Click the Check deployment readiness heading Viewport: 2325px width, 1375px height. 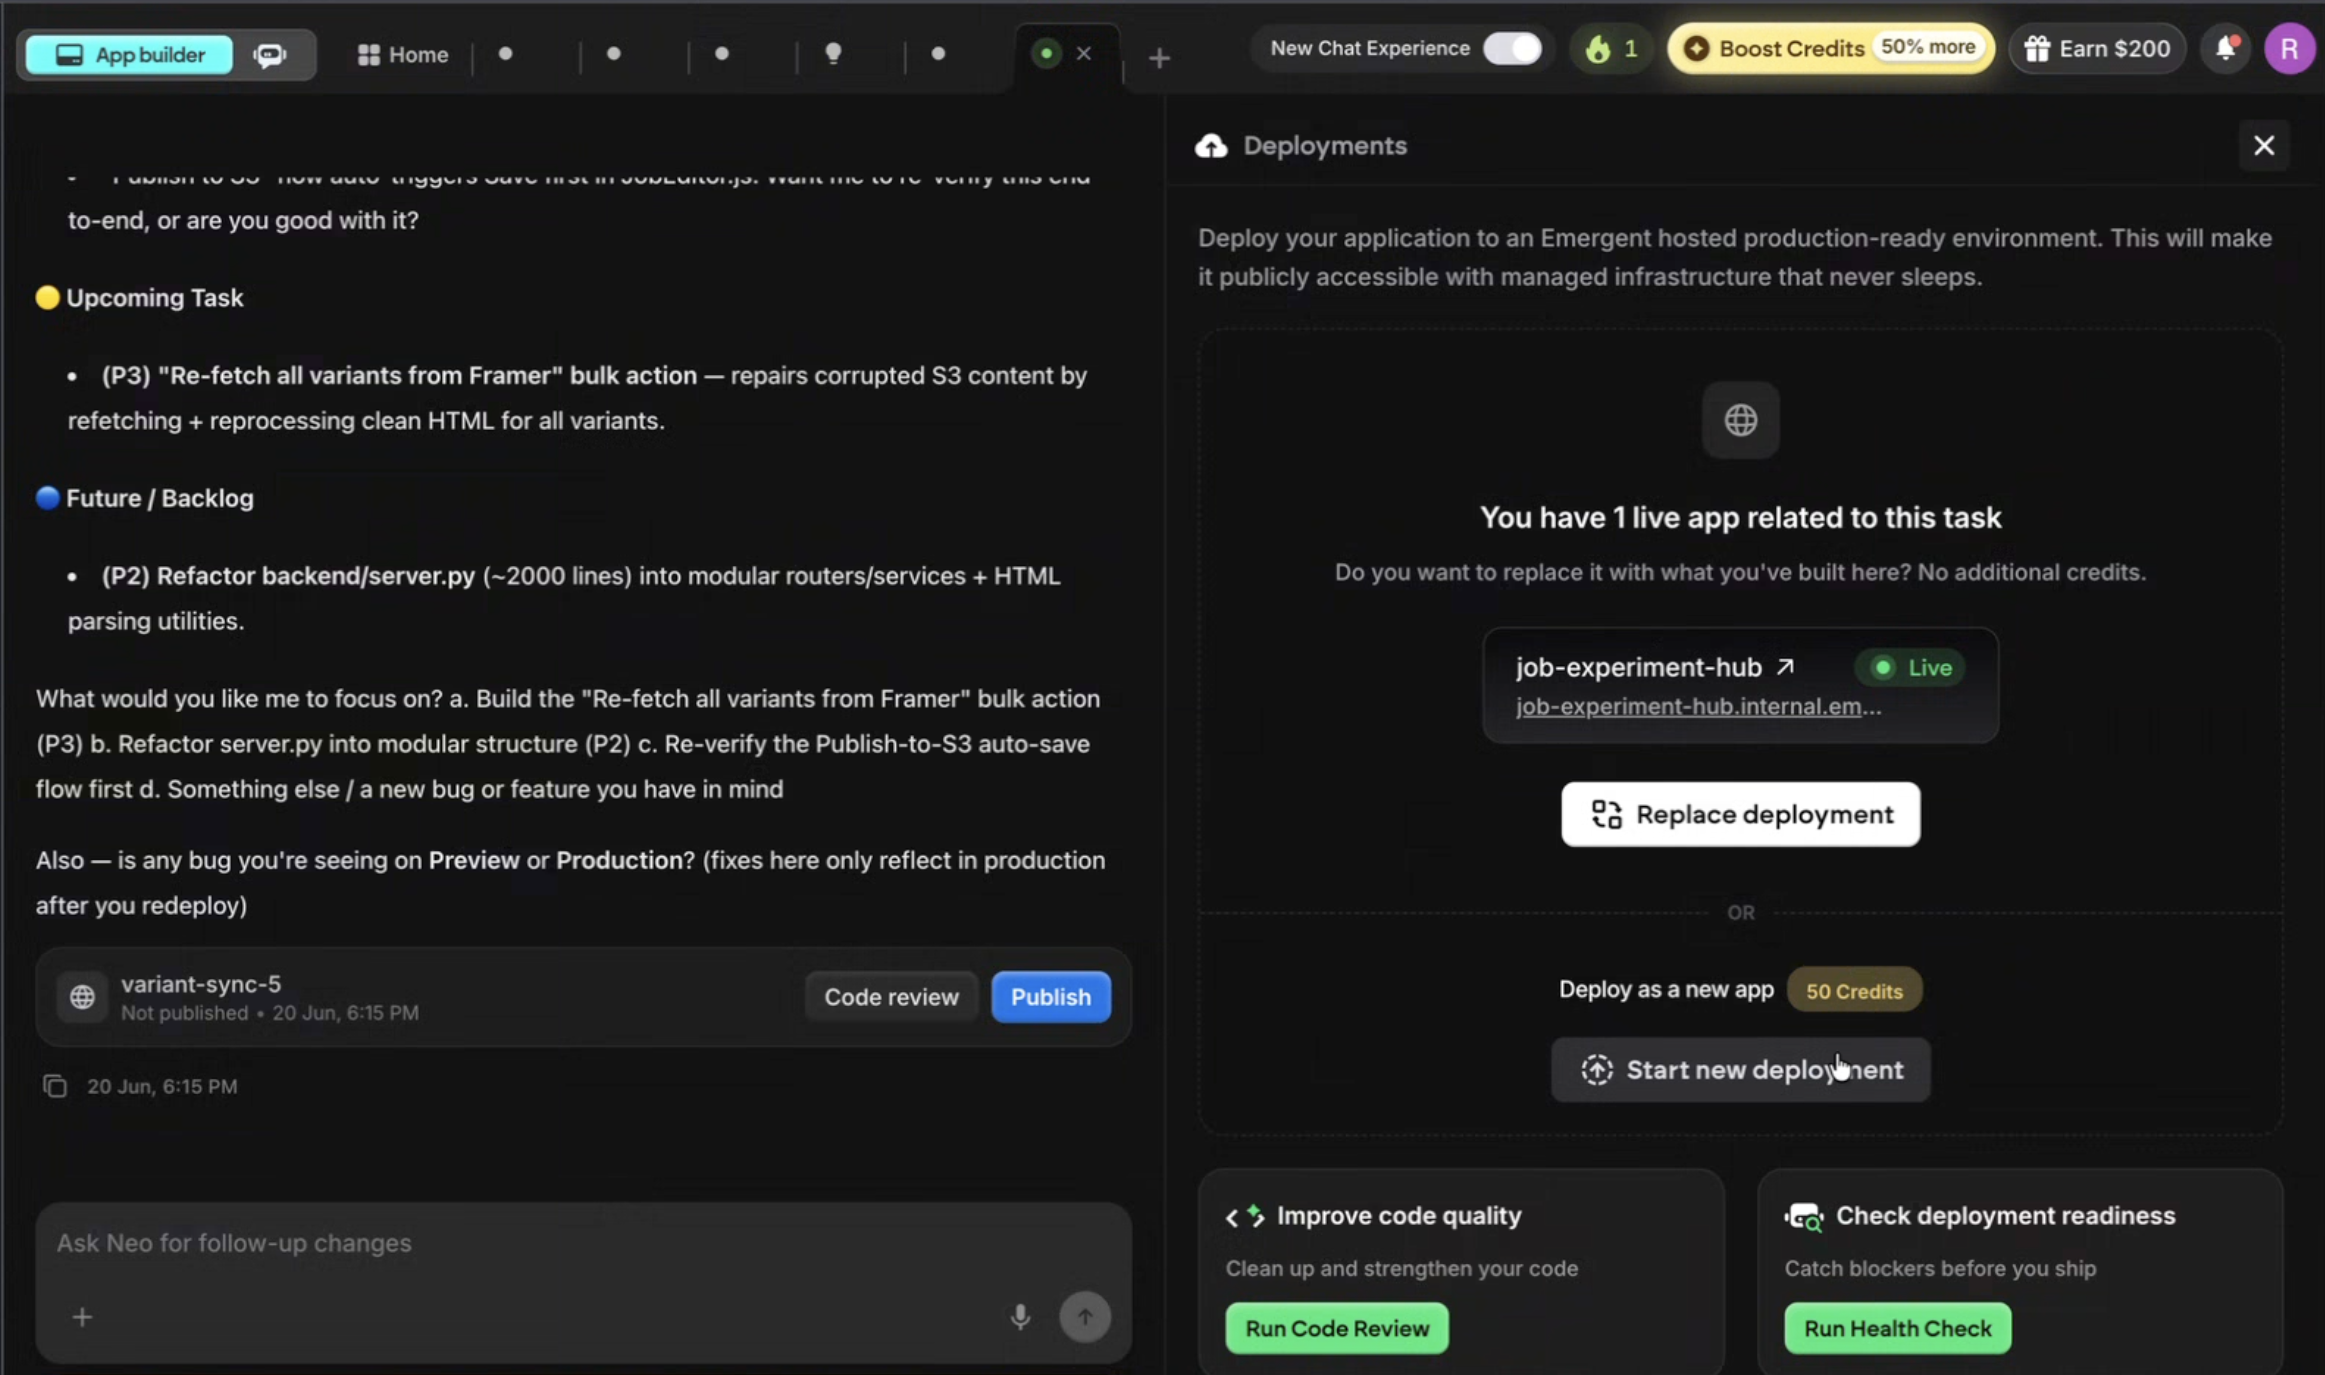(2005, 1215)
